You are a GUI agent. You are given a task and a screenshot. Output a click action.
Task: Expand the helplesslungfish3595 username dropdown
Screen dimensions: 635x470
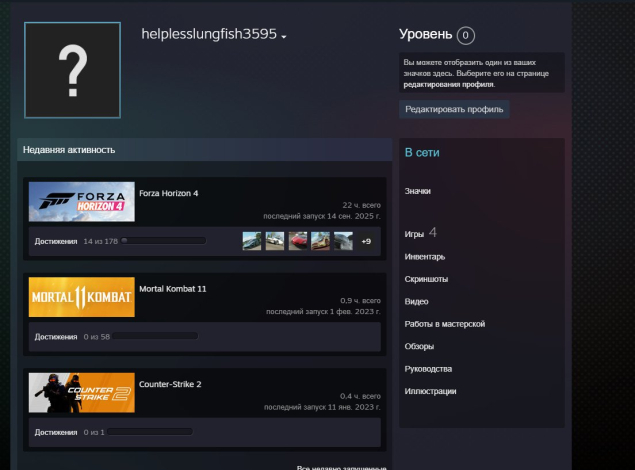(284, 36)
